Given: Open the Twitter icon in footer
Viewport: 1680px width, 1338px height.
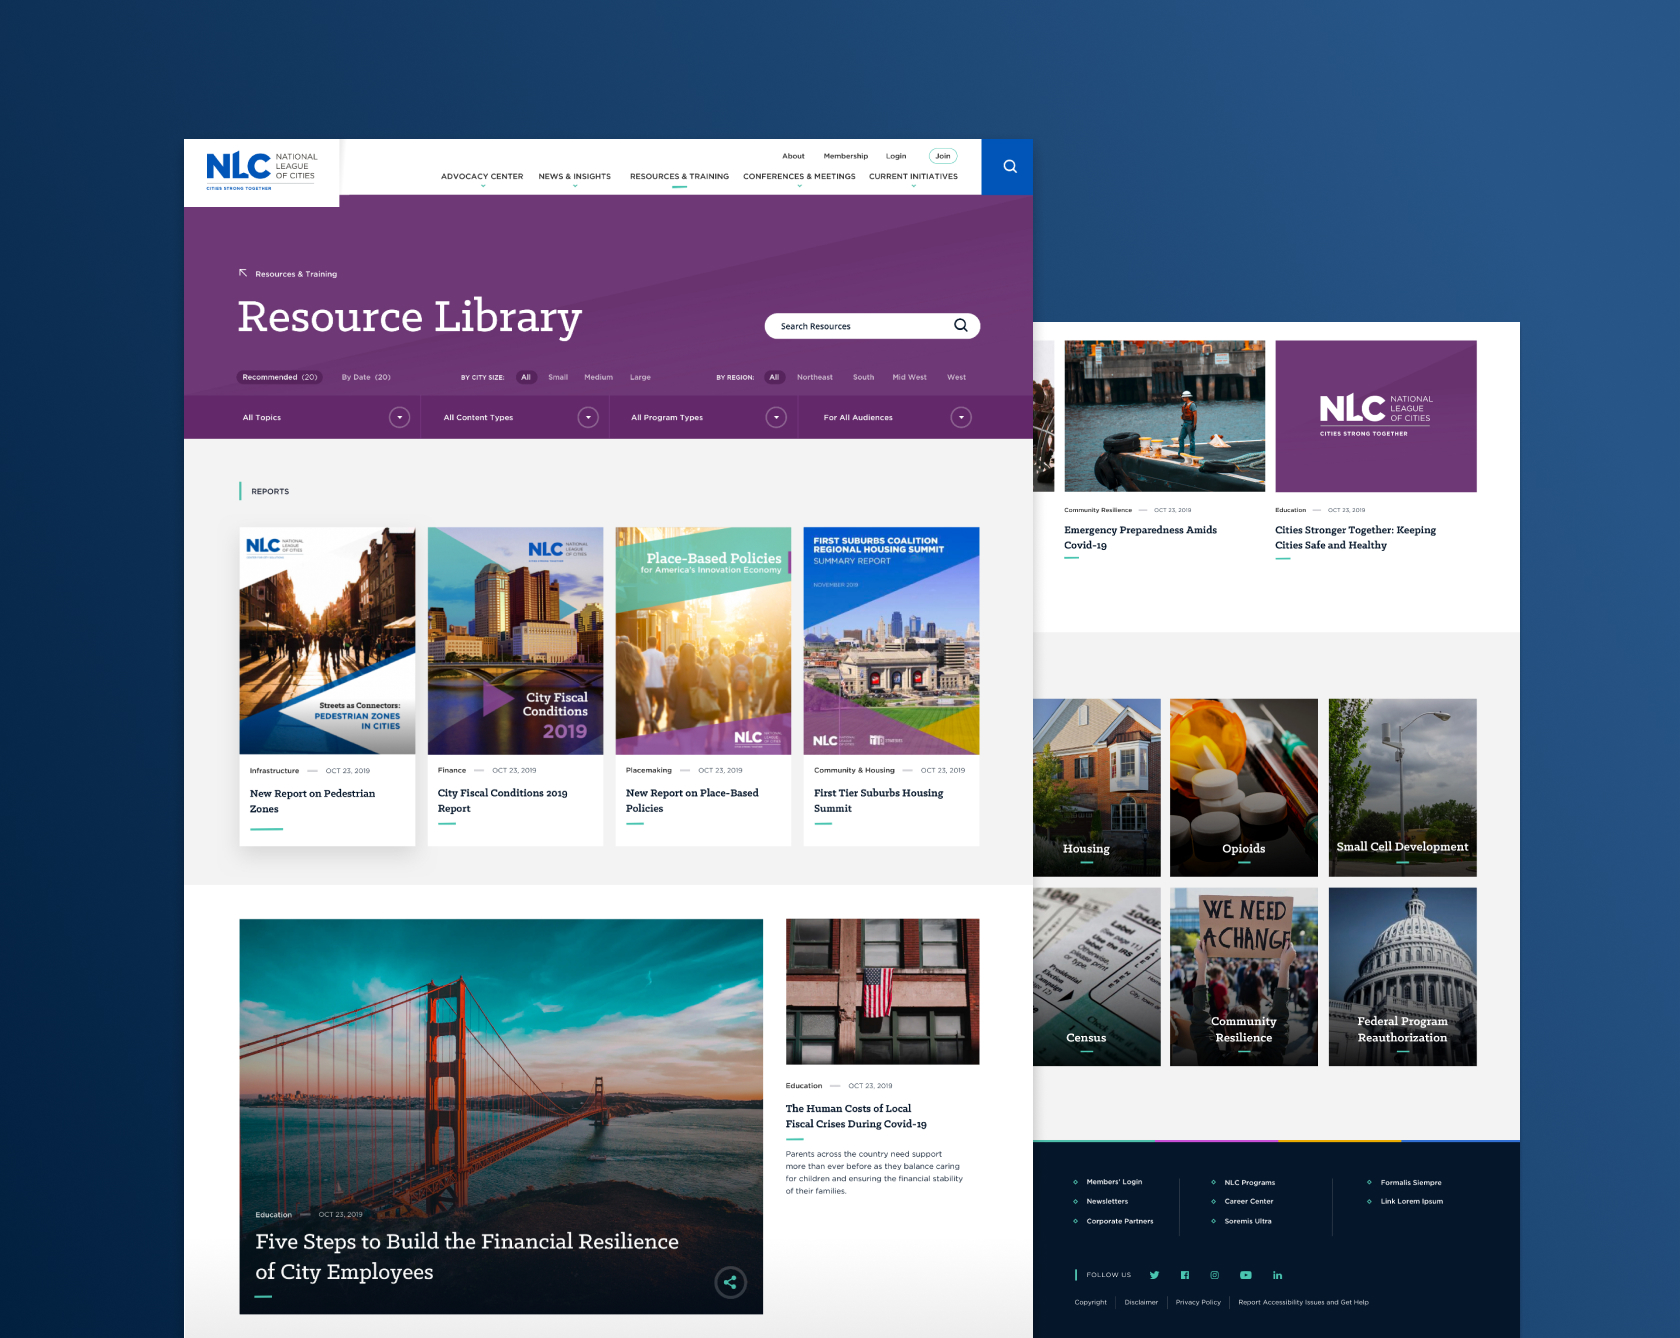Looking at the screenshot, I should point(1154,1275).
